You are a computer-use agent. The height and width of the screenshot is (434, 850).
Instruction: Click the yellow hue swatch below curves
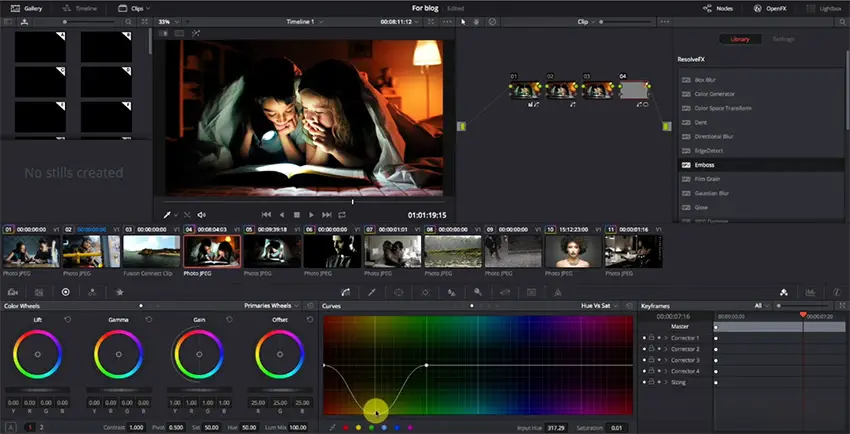coord(358,427)
